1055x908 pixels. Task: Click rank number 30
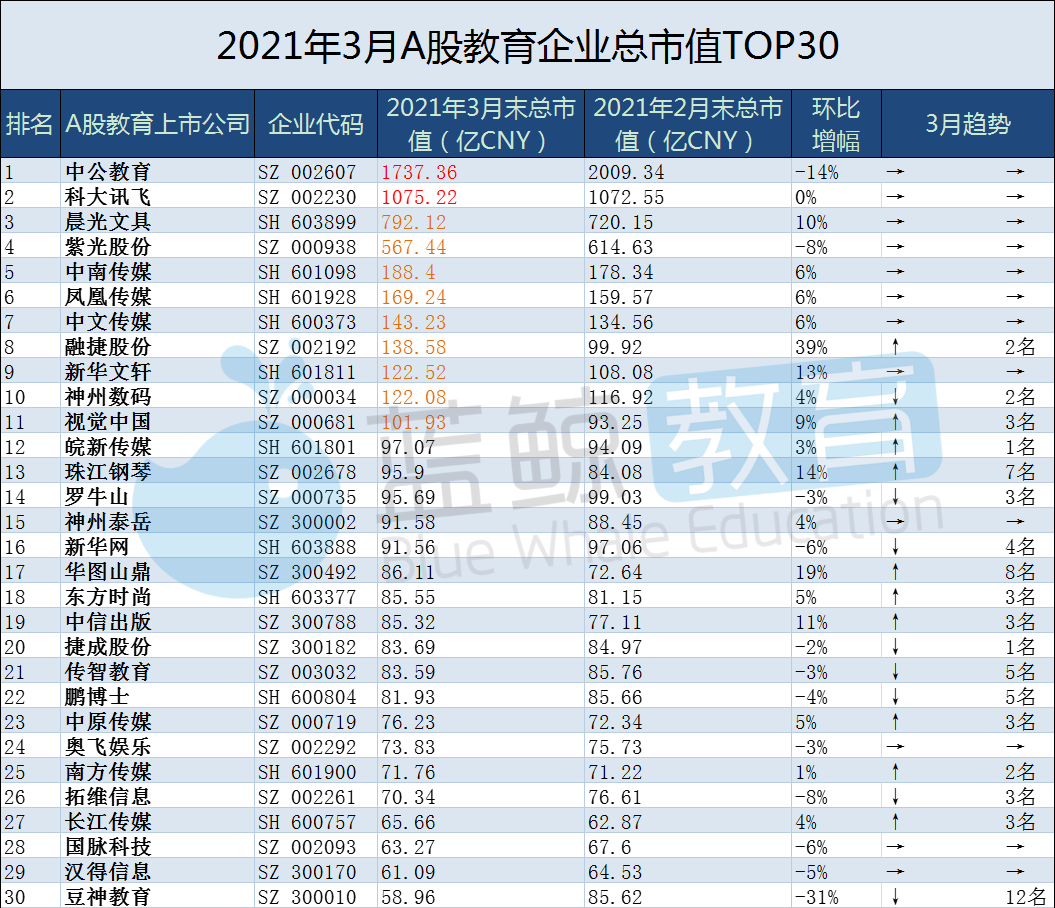15,897
